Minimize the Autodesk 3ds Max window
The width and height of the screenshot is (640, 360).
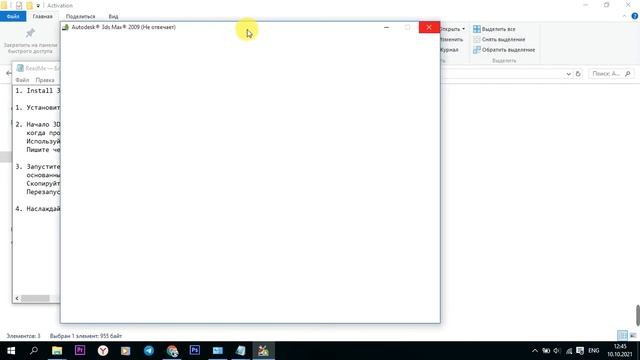386,27
